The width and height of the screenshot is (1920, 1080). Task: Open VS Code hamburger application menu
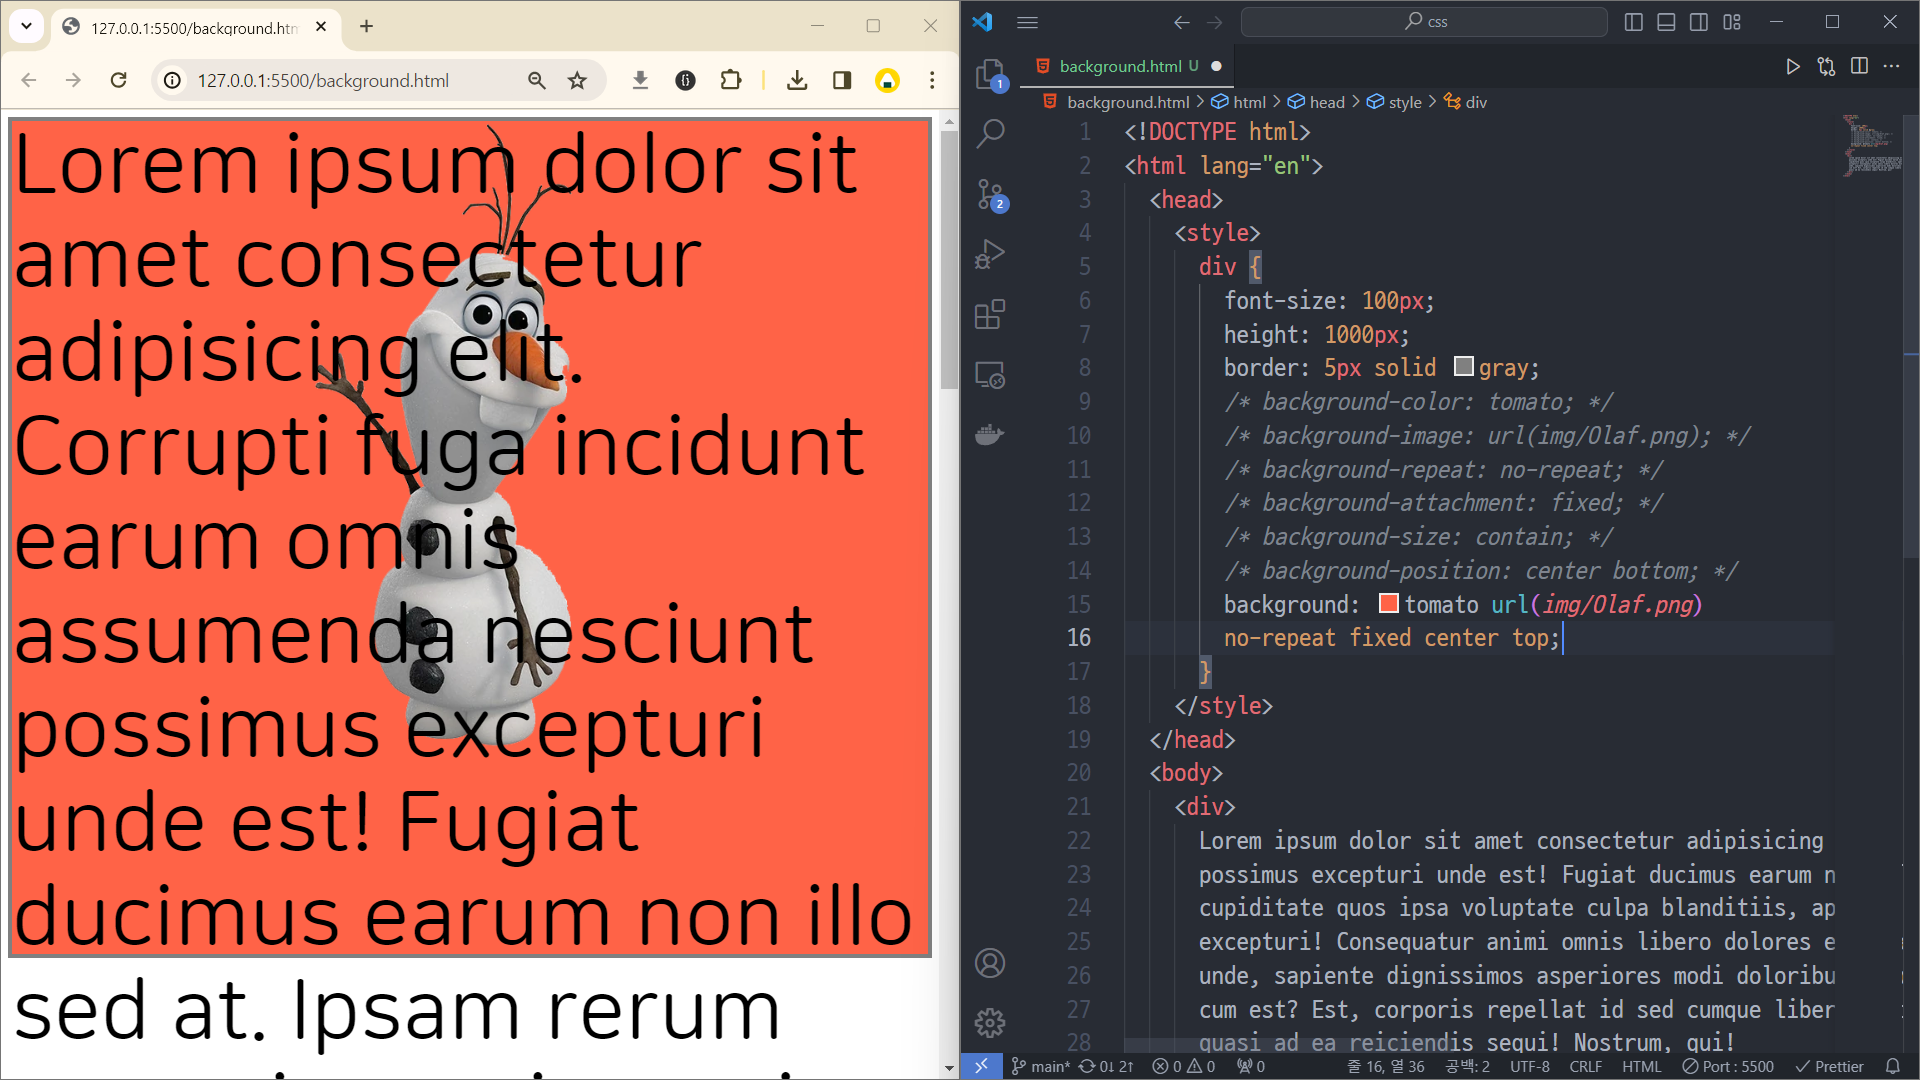(1027, 22)
